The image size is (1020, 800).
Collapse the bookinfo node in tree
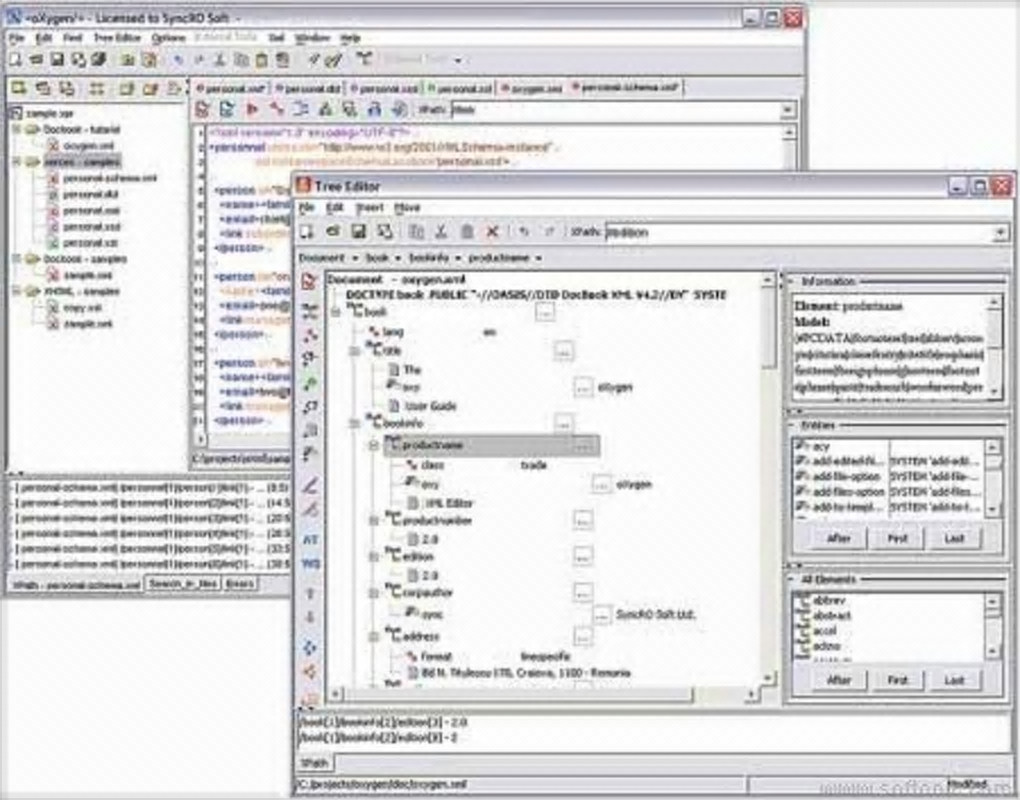click(x=355, y=423)
